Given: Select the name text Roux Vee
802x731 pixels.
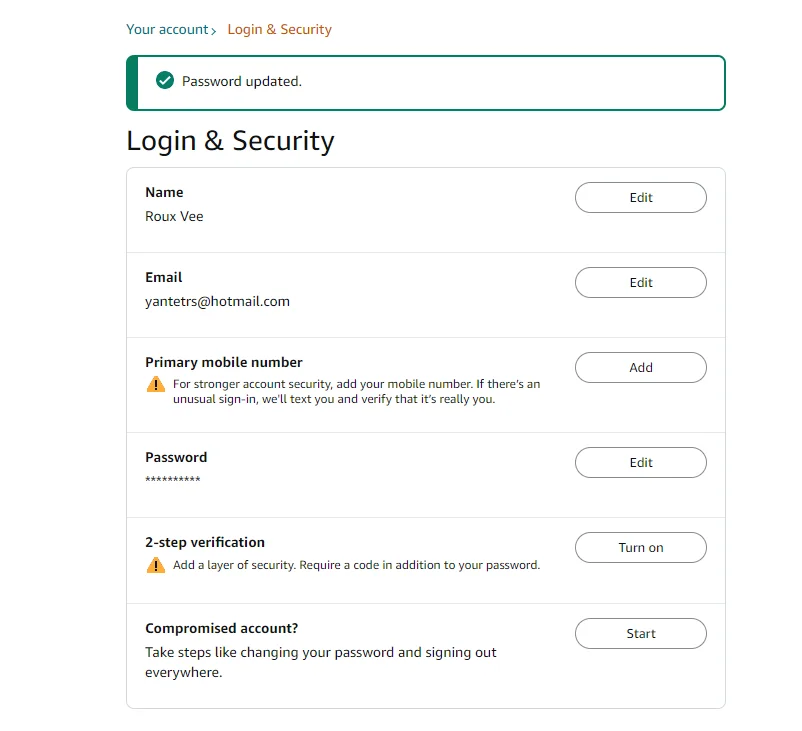Looking at the screenshot, I should (174, 216).
